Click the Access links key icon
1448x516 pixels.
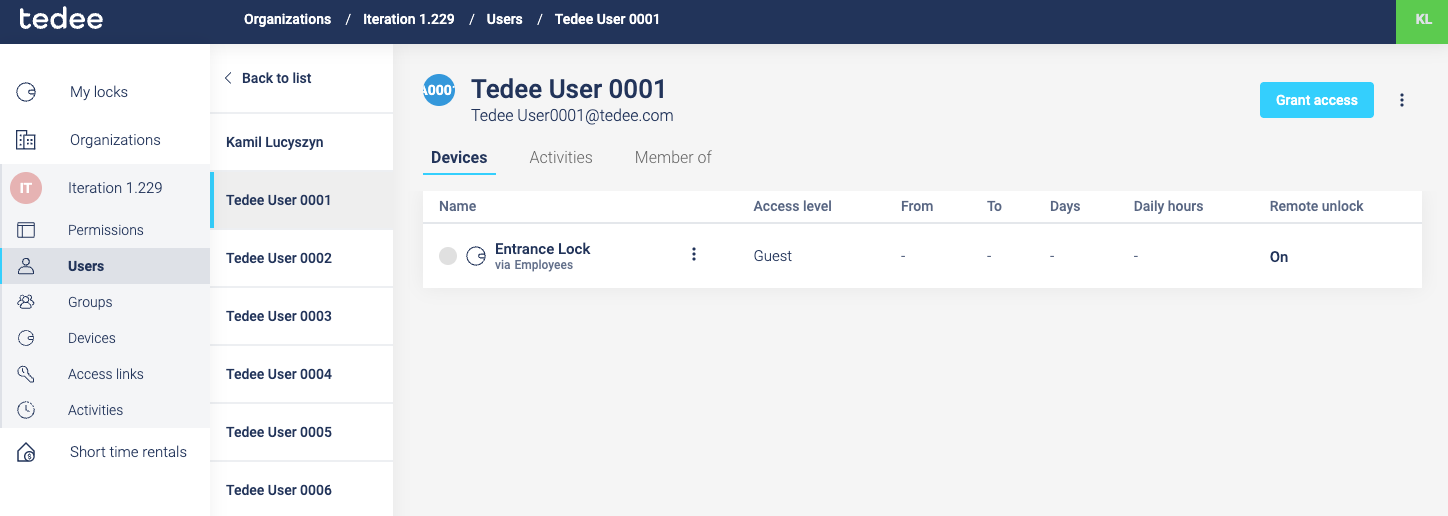[x=26, y=374]
